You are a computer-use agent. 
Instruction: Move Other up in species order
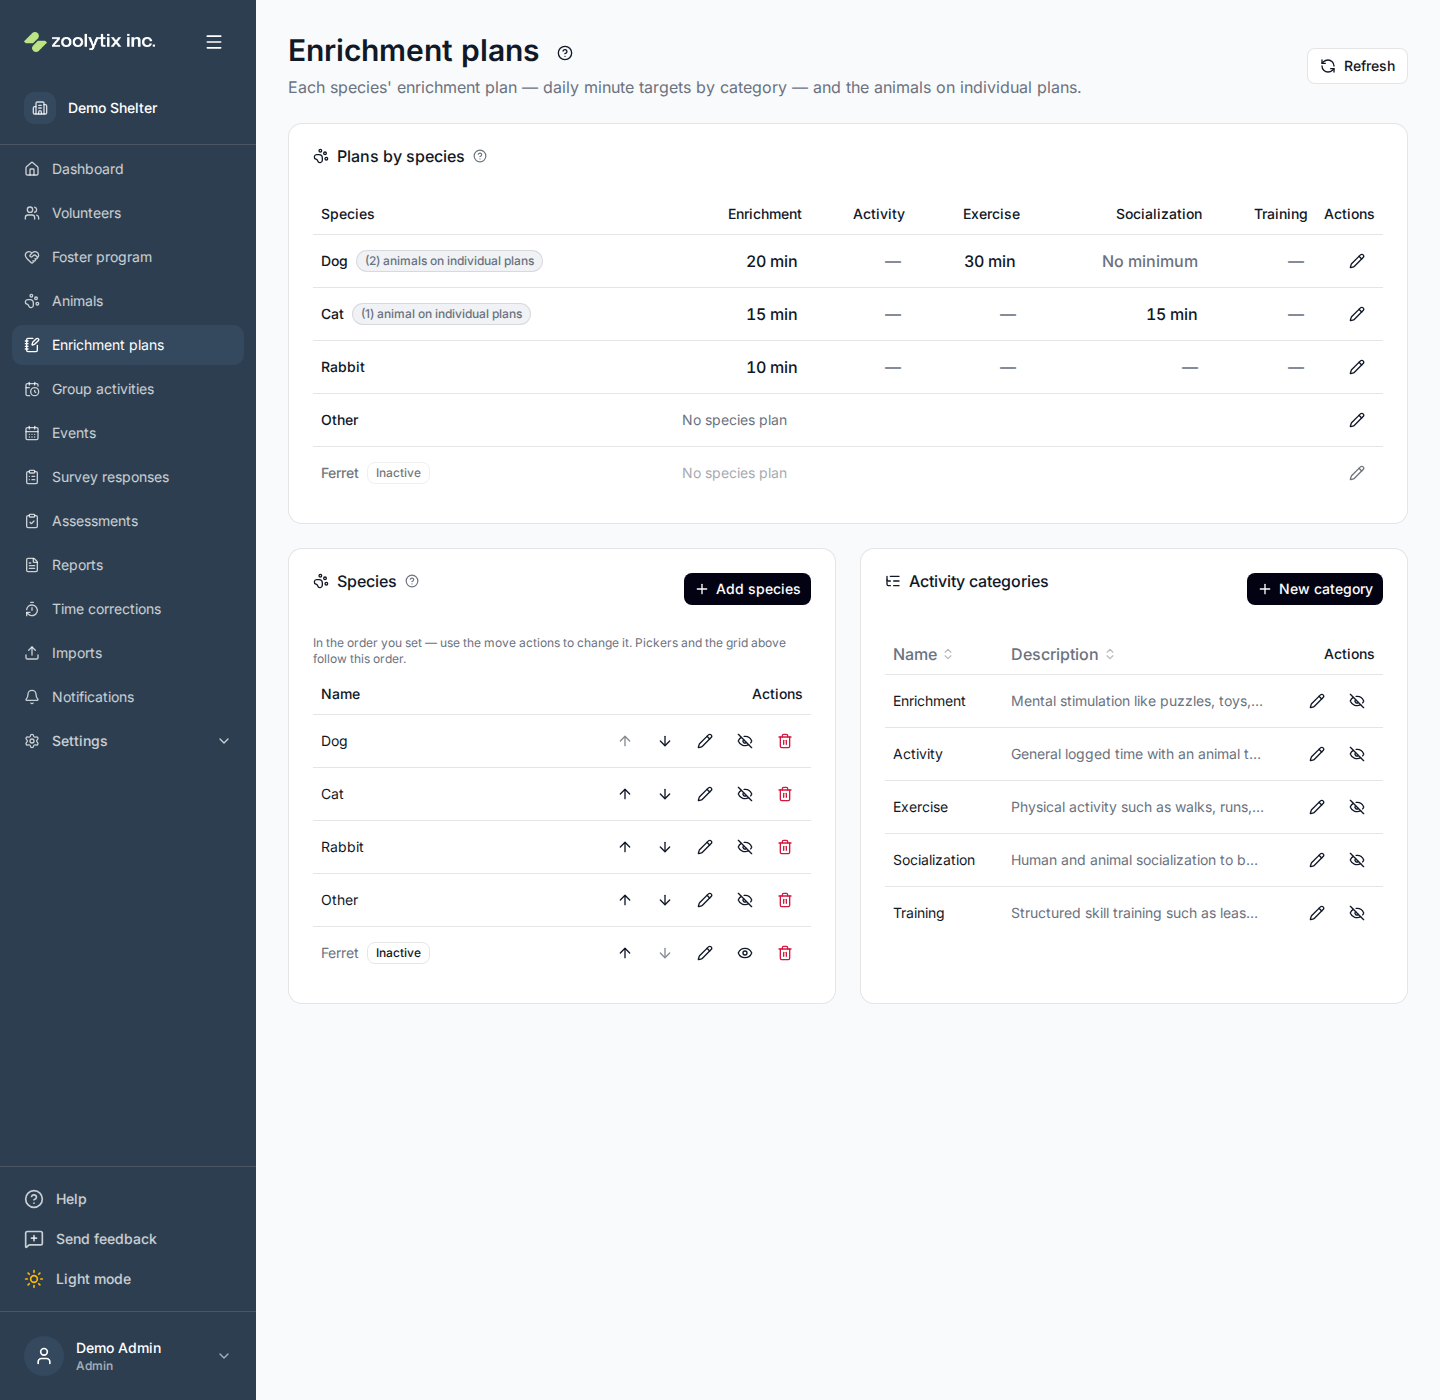coord(625,900)
